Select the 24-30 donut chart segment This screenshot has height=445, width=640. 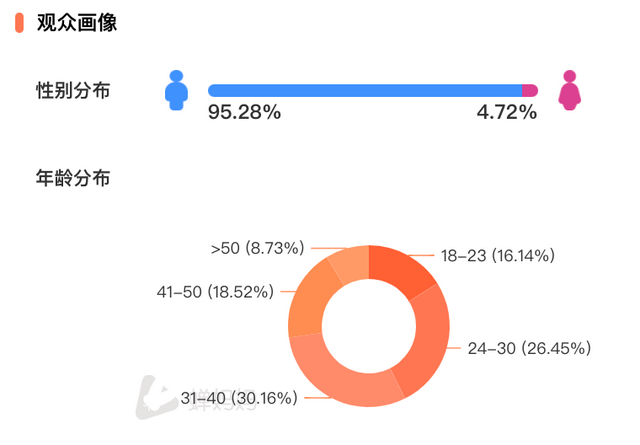tap(427, 342)
